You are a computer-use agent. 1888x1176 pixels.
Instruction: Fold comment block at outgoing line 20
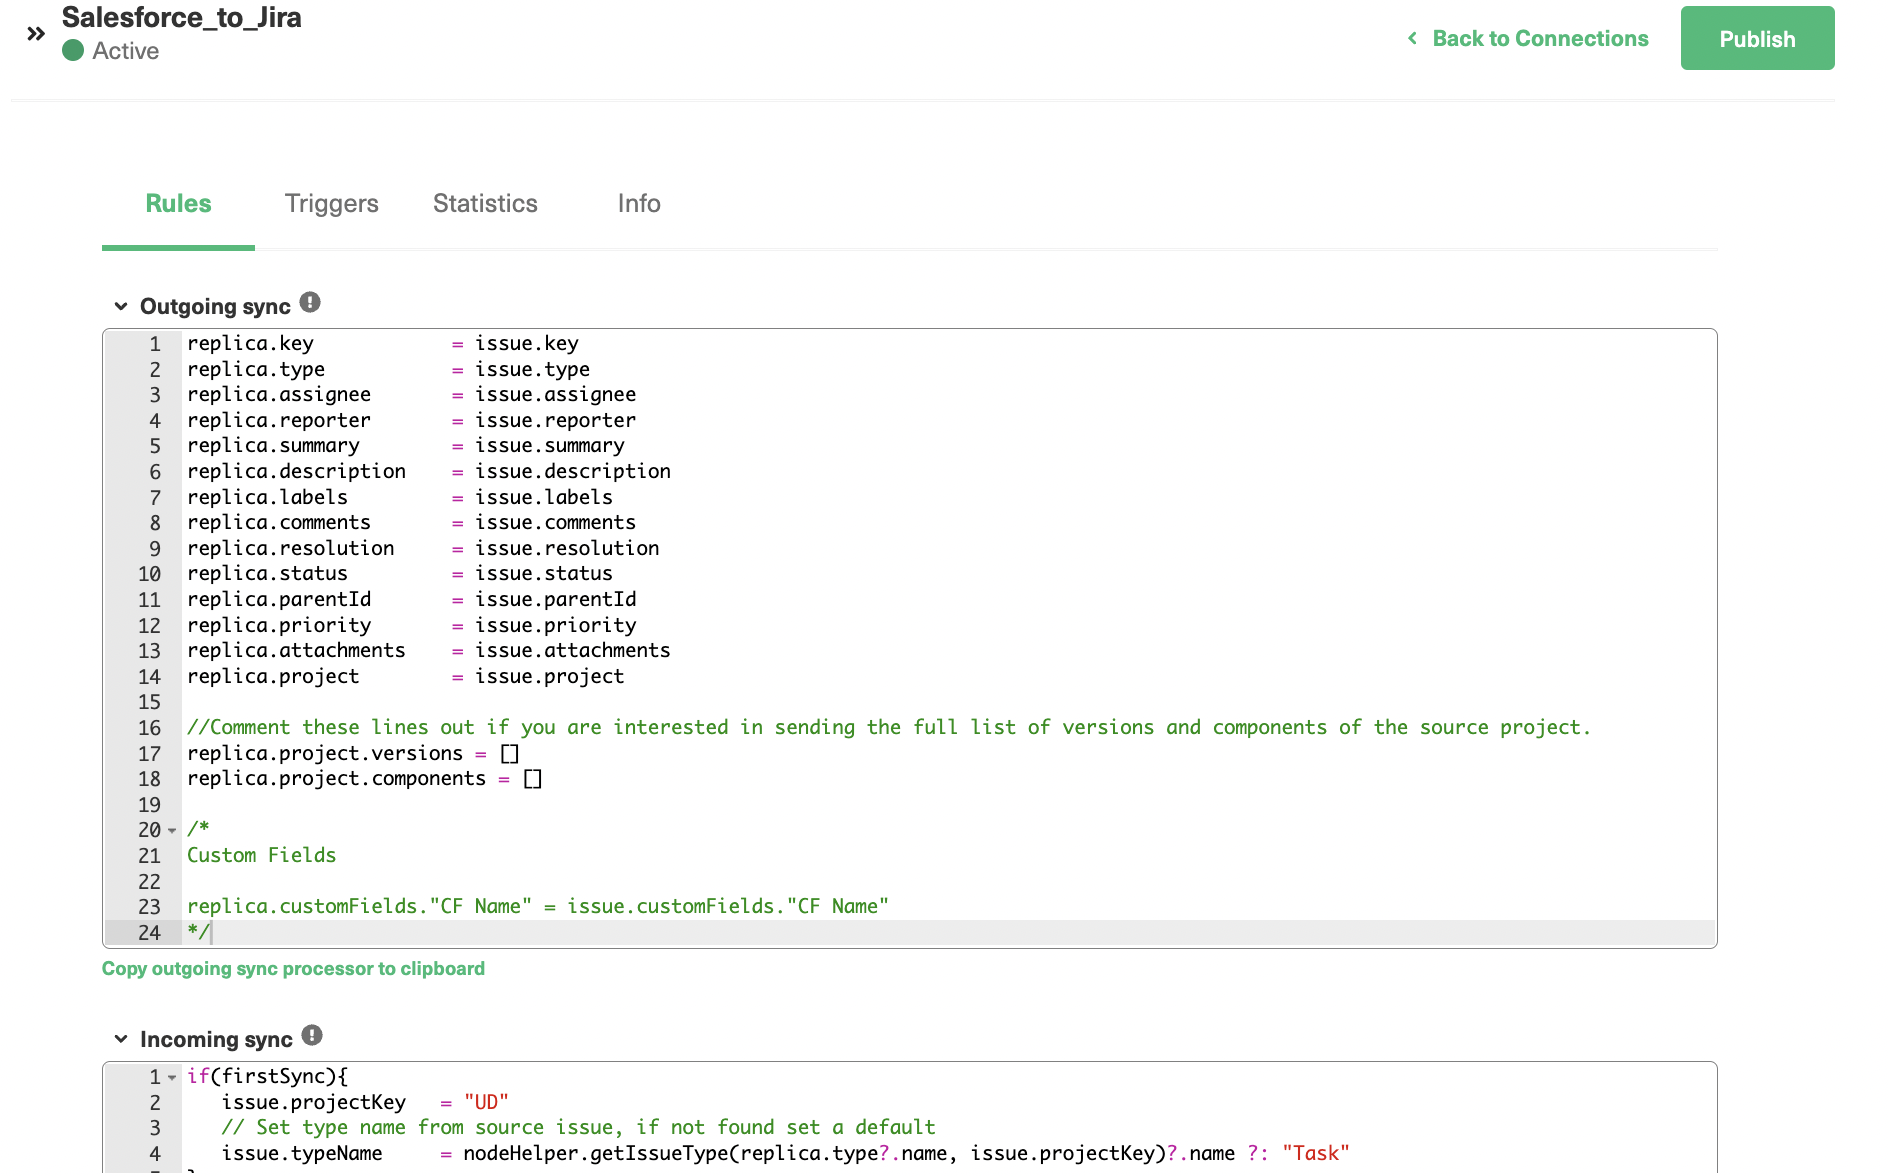click(x=172, y=830)
